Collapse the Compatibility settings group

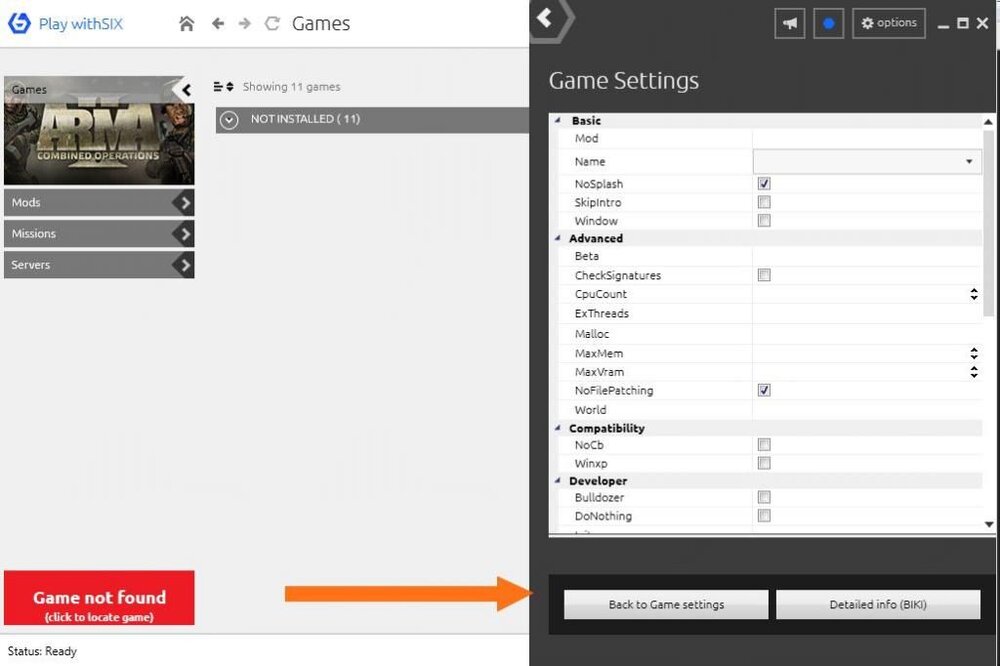click(557, 427)
